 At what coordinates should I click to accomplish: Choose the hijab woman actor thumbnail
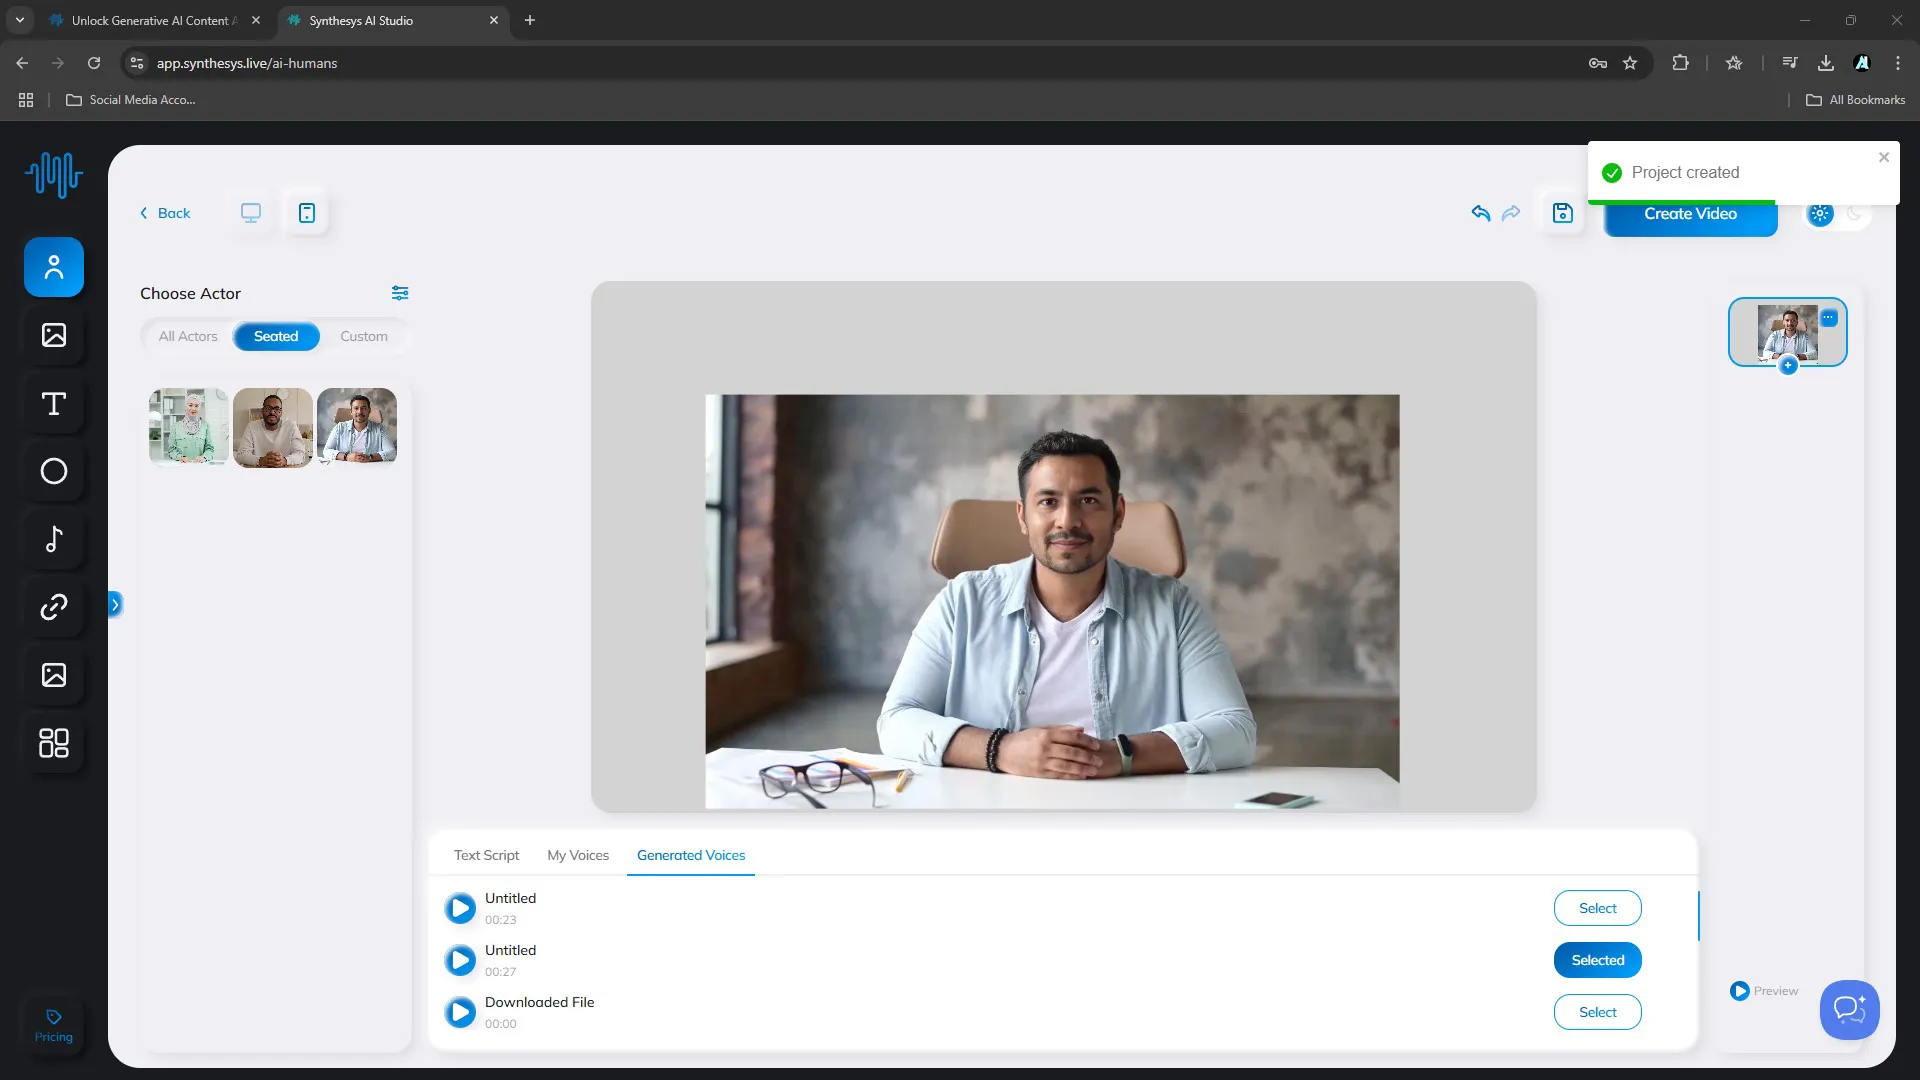[188, 427]
